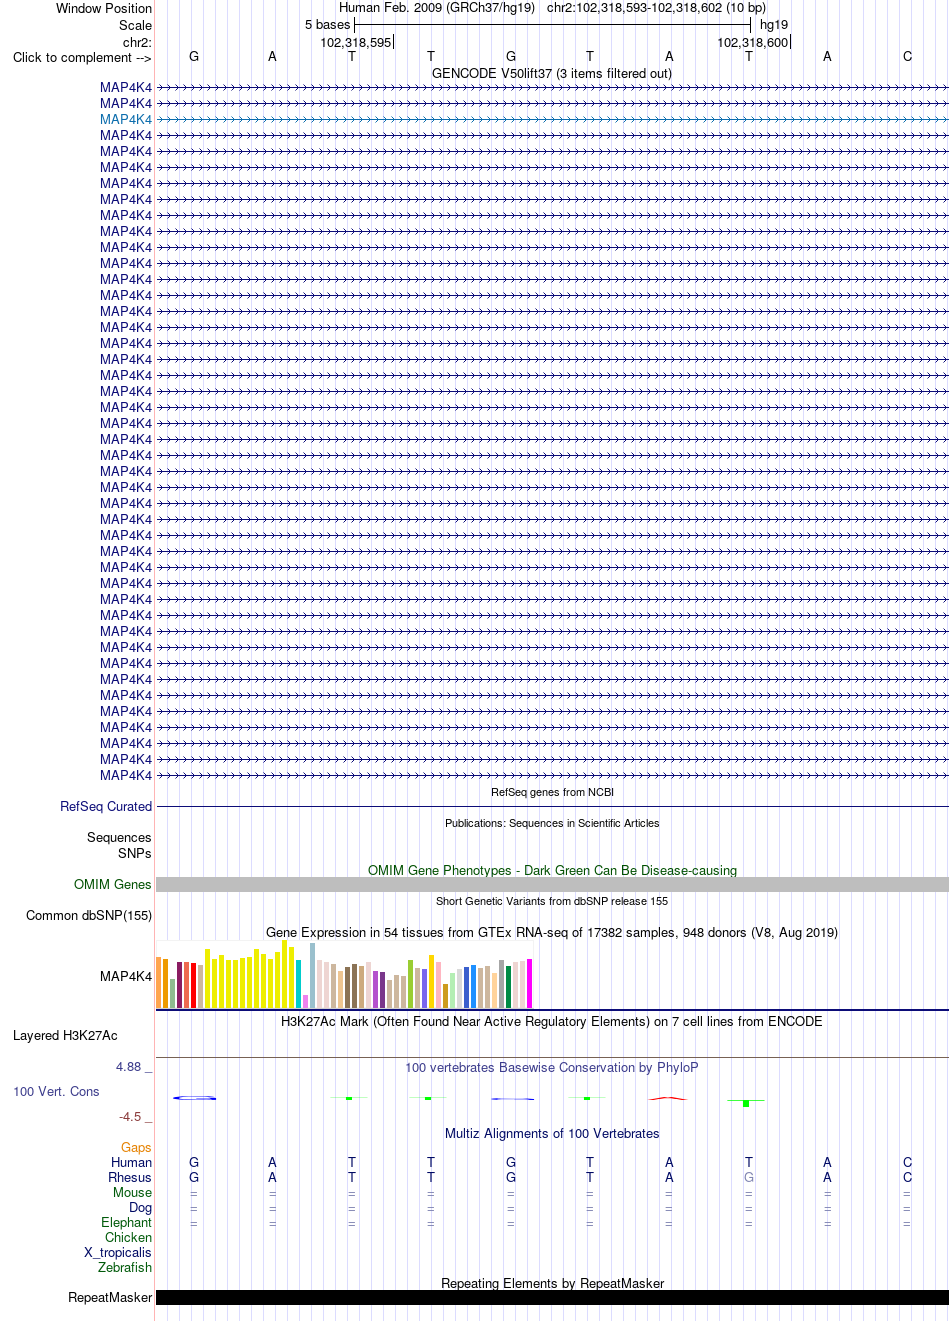Click the 'chr2:102,318,593-102,318,602 (10 bp)' position text
The width and height of the screenshot is (950, 1321).
pos(656,7)
